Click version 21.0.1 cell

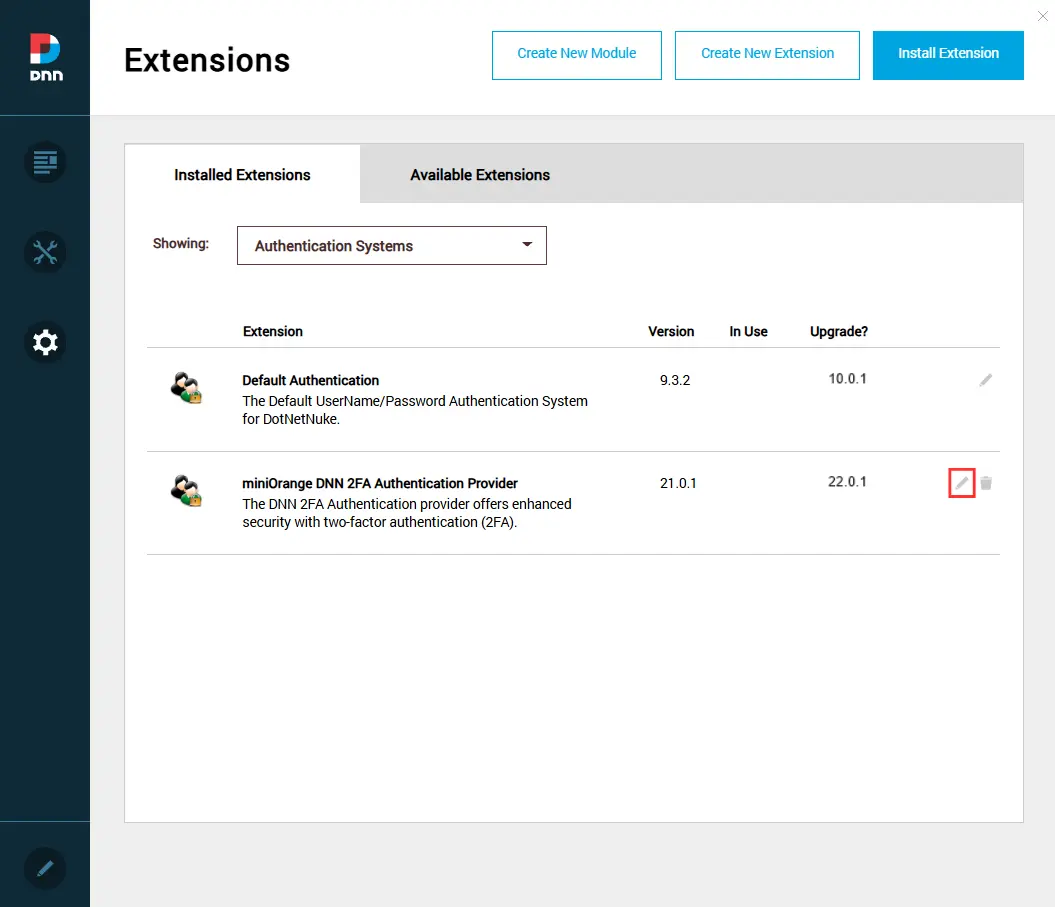pos(678,483)
